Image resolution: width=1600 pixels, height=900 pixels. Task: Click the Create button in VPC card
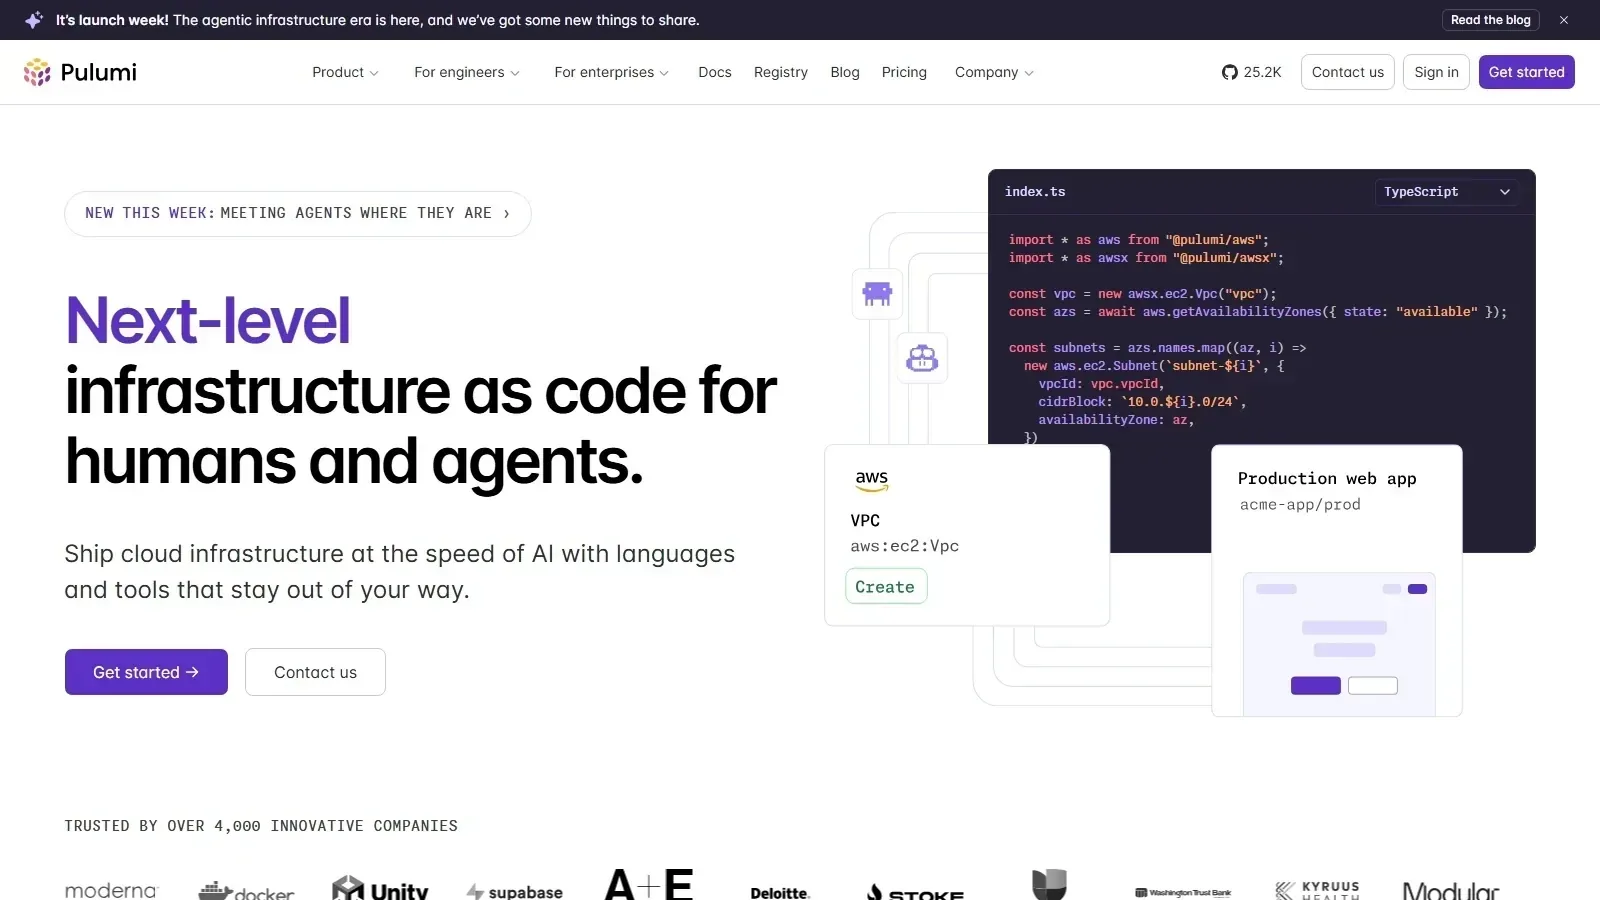pyautogui.click(x=886, y=586)
